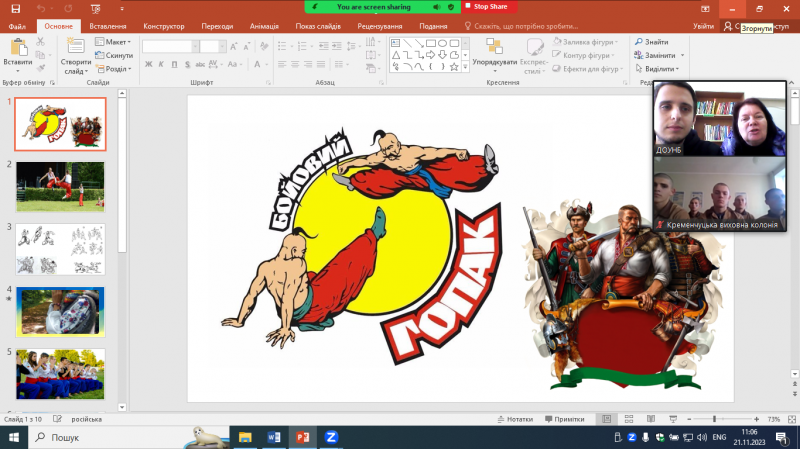Viewport: 800px width, 449px height.
Task: Click Знайти find button
Action: click(x=652, y=42)
